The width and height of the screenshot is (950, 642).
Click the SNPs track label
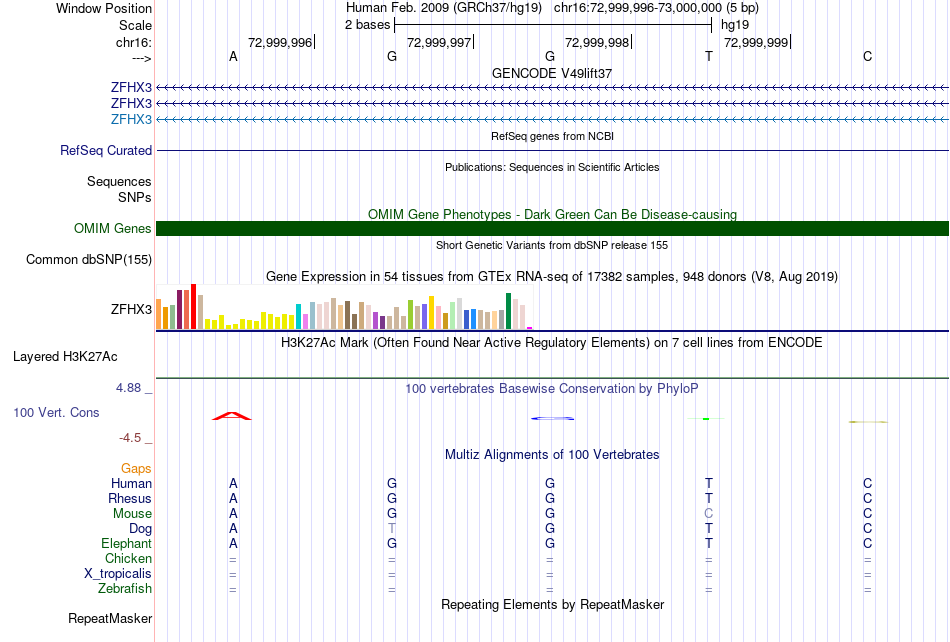click(x=135, y=197)
